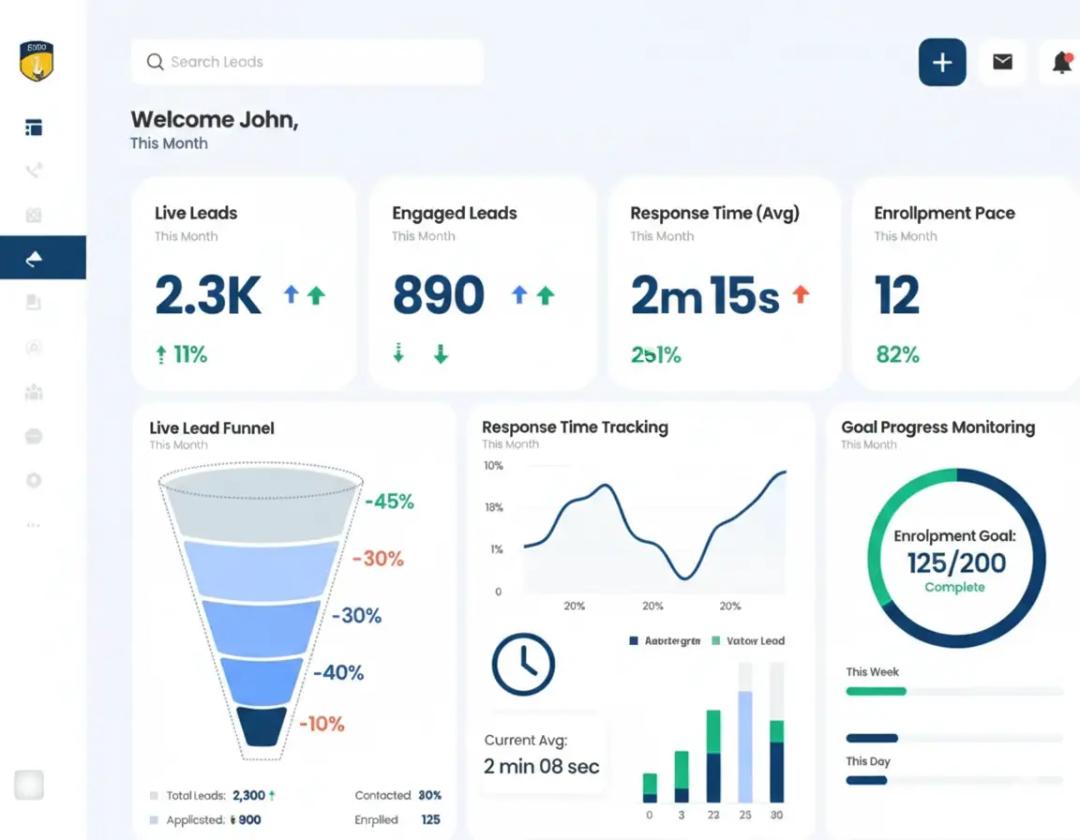Open the chat icon in the sidebar
The width and height of the screenshot is (1080, 840).
tap(33, 436)
